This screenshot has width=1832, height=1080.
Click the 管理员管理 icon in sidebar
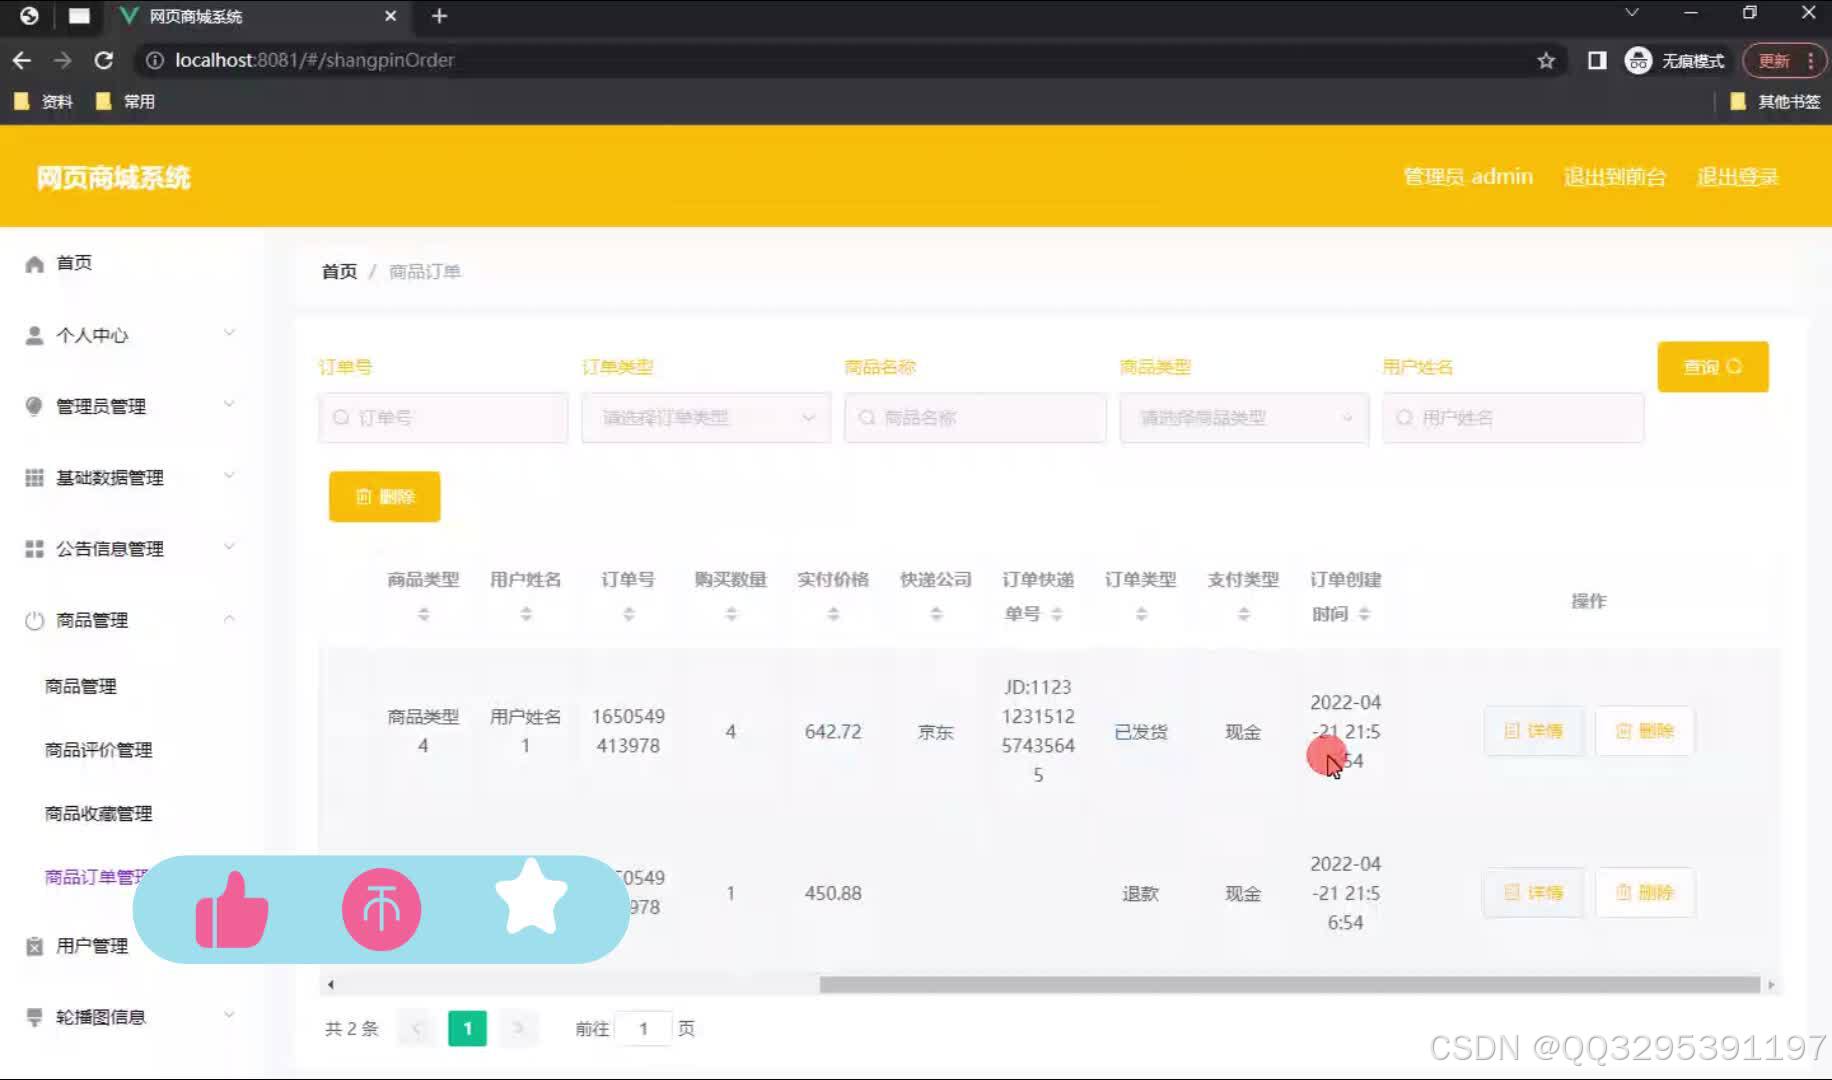pos(34,406)
